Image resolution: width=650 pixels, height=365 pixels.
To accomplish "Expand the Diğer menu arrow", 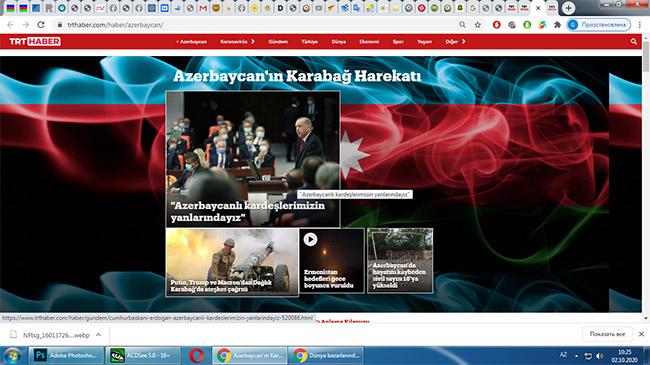I will (x=463, y=41).
